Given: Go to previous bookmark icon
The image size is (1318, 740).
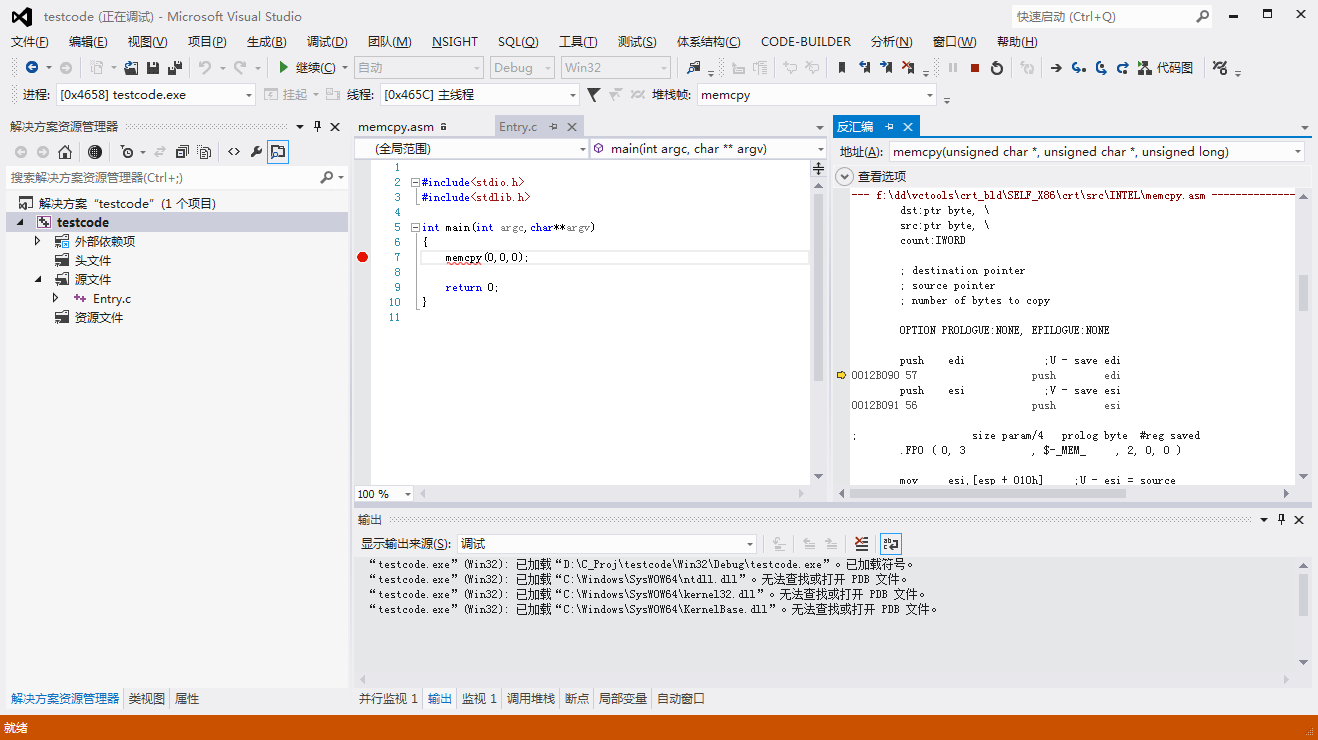Looking at the screenshot, I should click(x=864, y=67).
